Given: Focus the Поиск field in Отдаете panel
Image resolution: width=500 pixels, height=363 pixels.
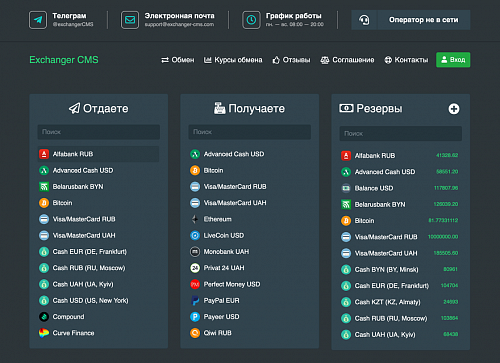Looking at the screenshot, I should [x=99, y=132].
